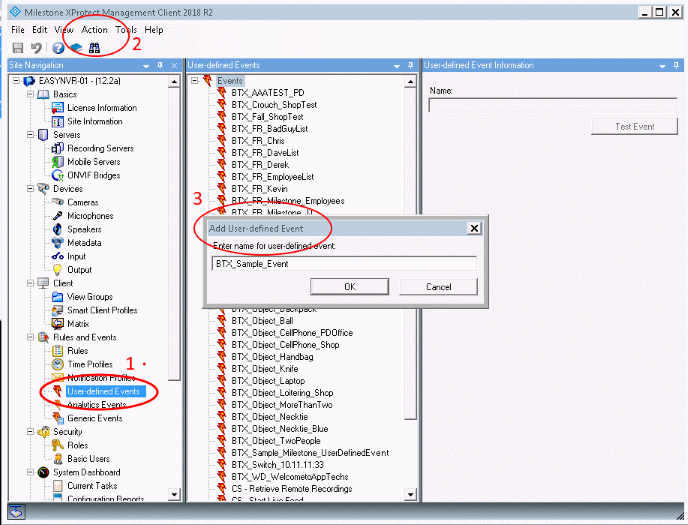Screen dimensions: 688x525
Task: Select BTX_FR_EmployeeList event
Action: click(x=273, y=177)
